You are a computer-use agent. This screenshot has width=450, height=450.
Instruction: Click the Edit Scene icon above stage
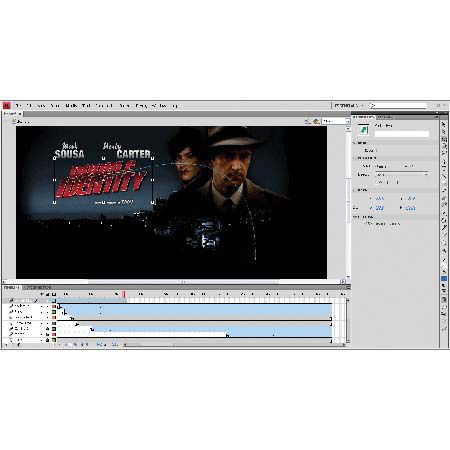point(308,121)
